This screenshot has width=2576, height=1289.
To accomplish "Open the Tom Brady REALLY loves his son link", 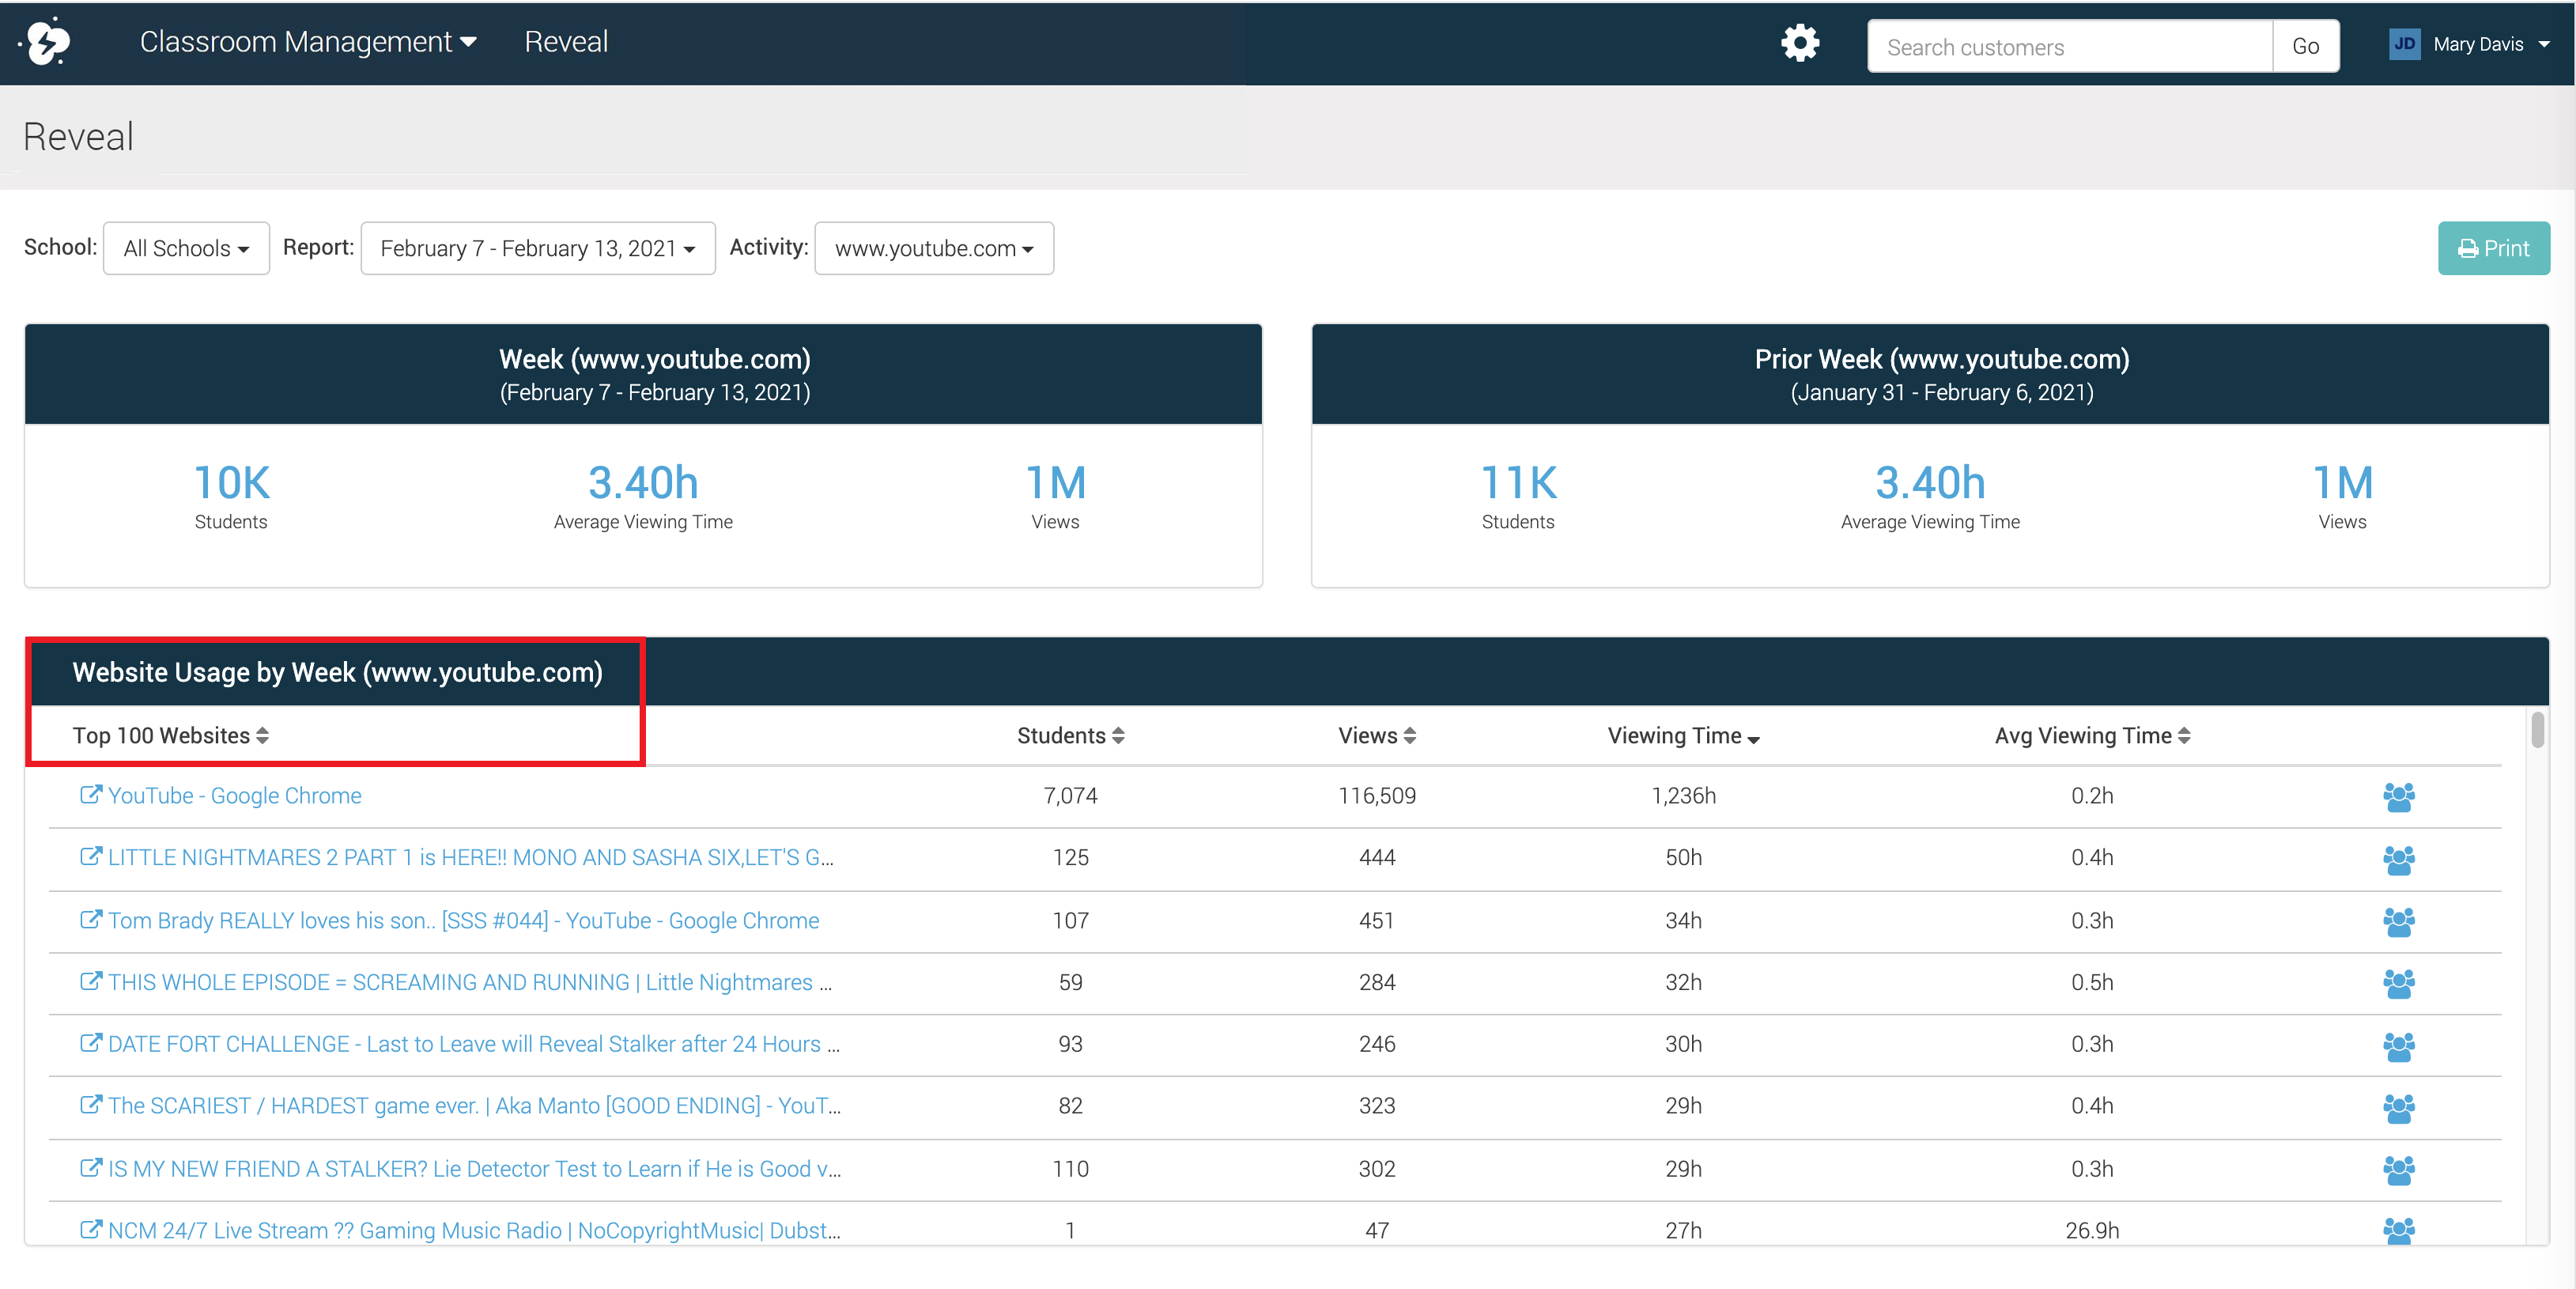I will pos(463,921).
